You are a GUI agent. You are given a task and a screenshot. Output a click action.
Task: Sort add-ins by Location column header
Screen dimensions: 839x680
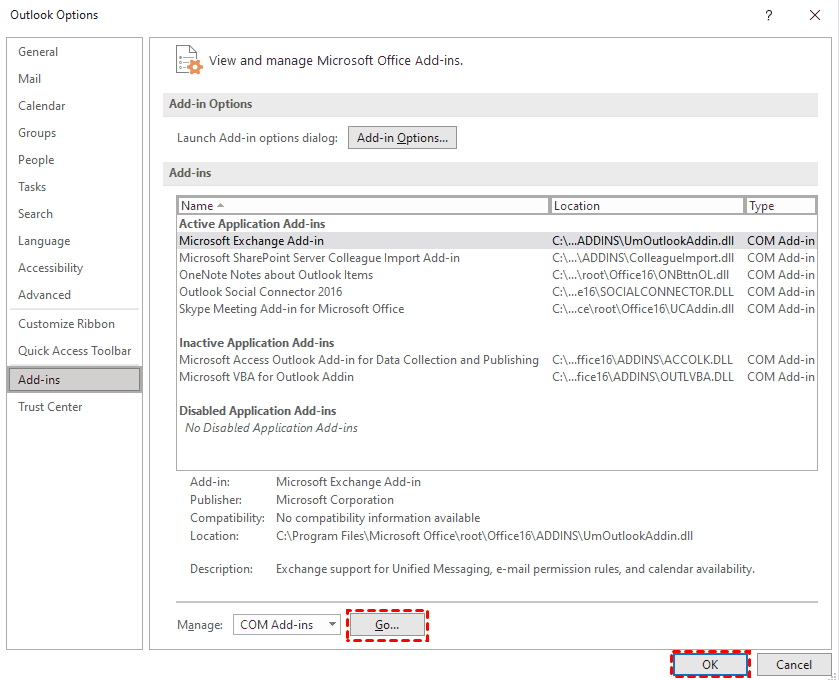point(647,206)
